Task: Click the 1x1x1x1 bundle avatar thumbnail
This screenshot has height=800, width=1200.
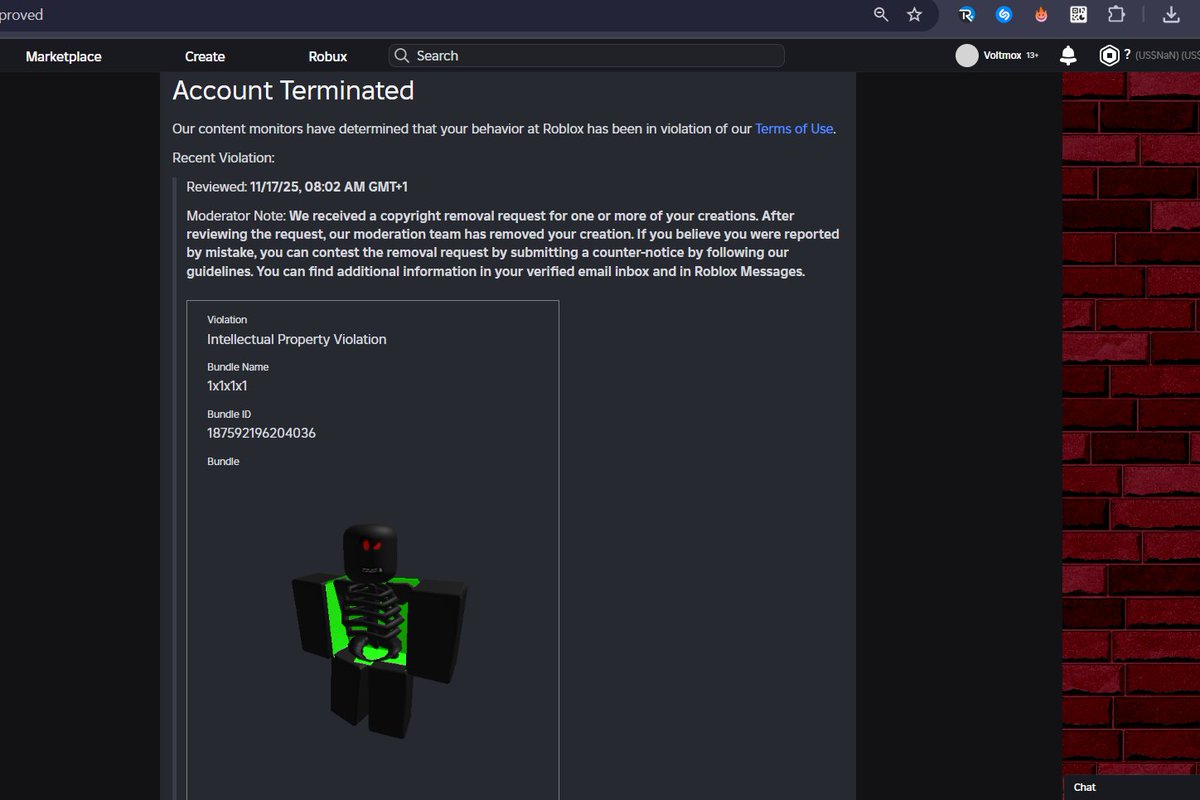Action: click(379, 631)
